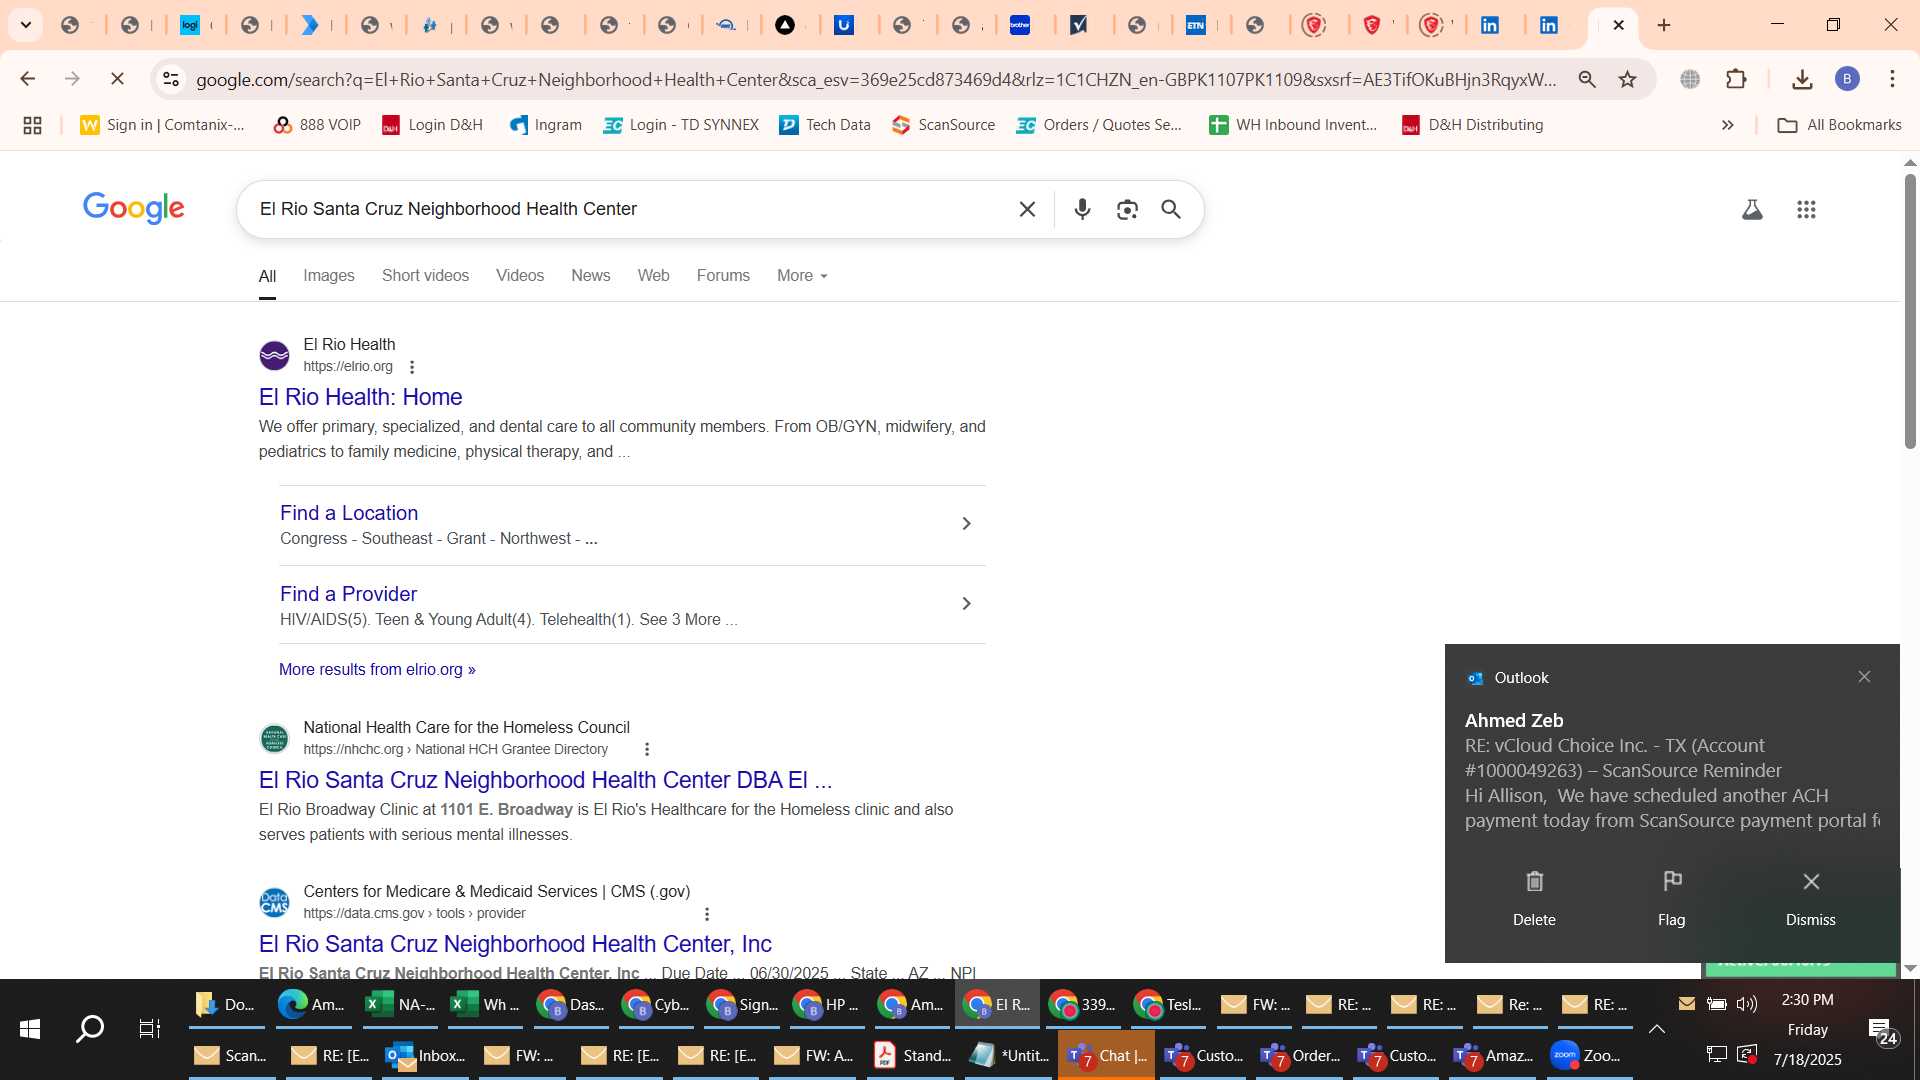Open Task View on taskbar
This screenshot has width=1920, height=1080.
coord(149,1029)
